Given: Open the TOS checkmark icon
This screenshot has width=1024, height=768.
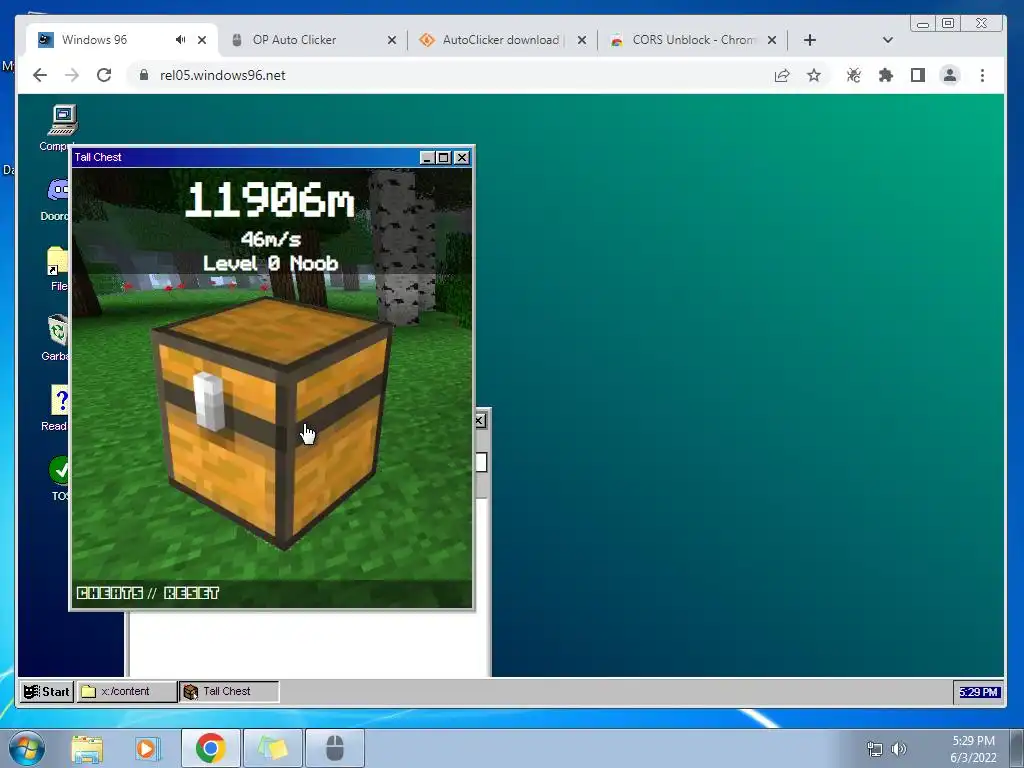Looking at the screenshot, I should pos(59,478).
